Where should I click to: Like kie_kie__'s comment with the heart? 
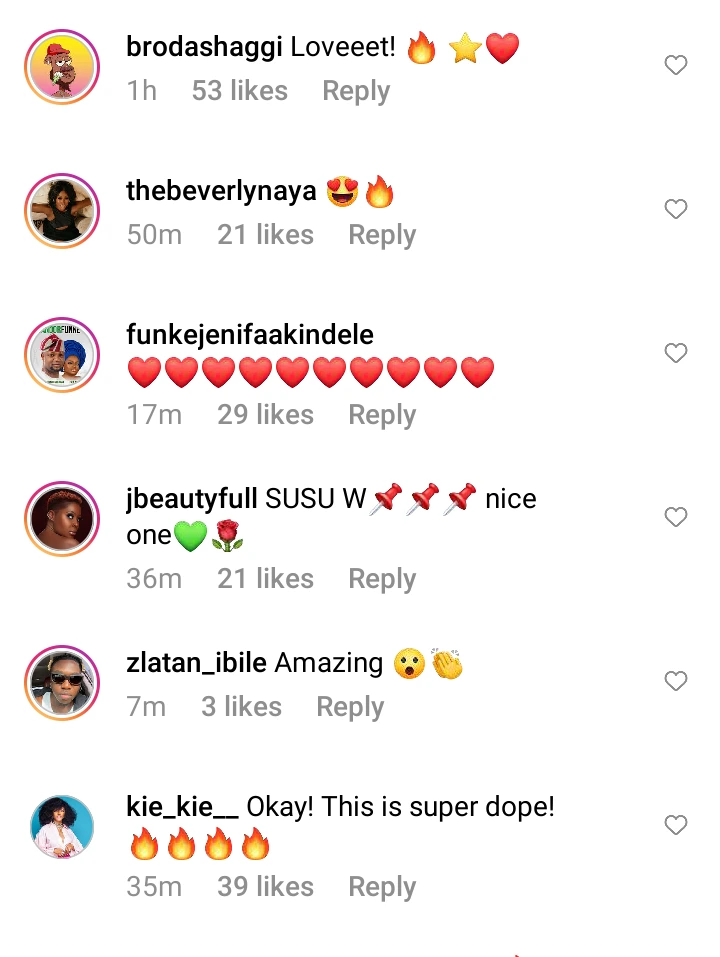pyautogui.click(x=676, y=825)
